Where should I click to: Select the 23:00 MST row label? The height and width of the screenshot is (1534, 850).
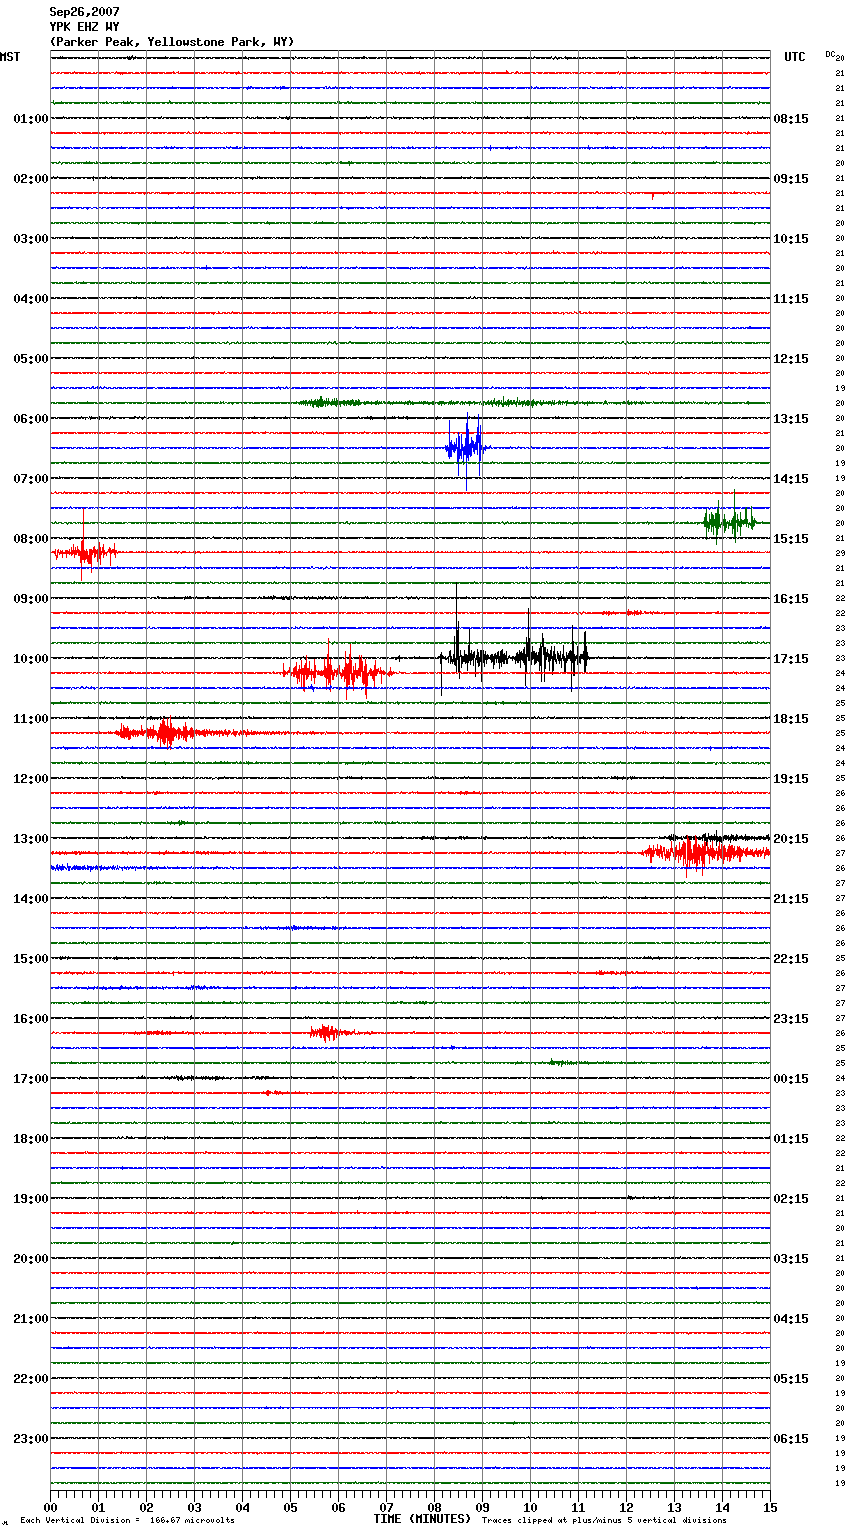pyautogui.click(x=30, y=1439)
